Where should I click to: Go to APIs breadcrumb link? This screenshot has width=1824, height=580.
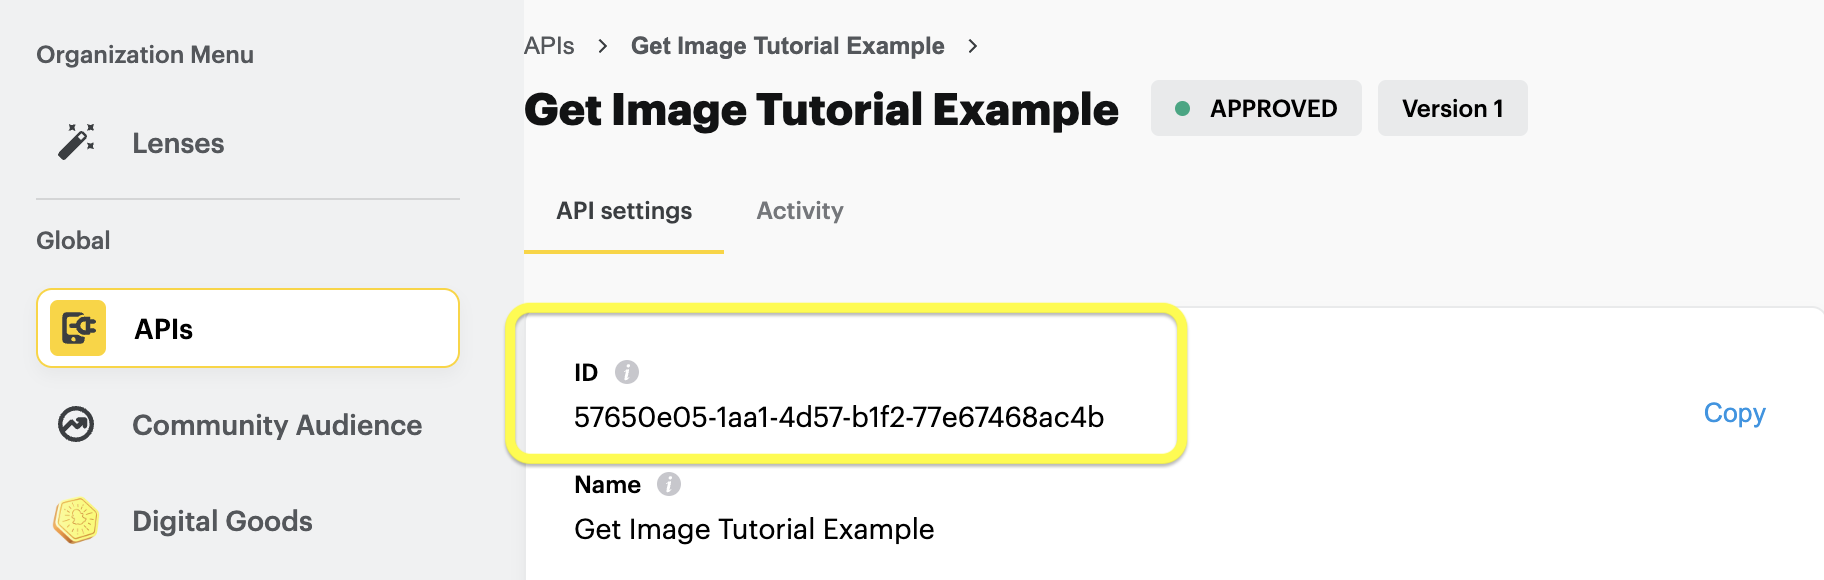coord(549,46)
